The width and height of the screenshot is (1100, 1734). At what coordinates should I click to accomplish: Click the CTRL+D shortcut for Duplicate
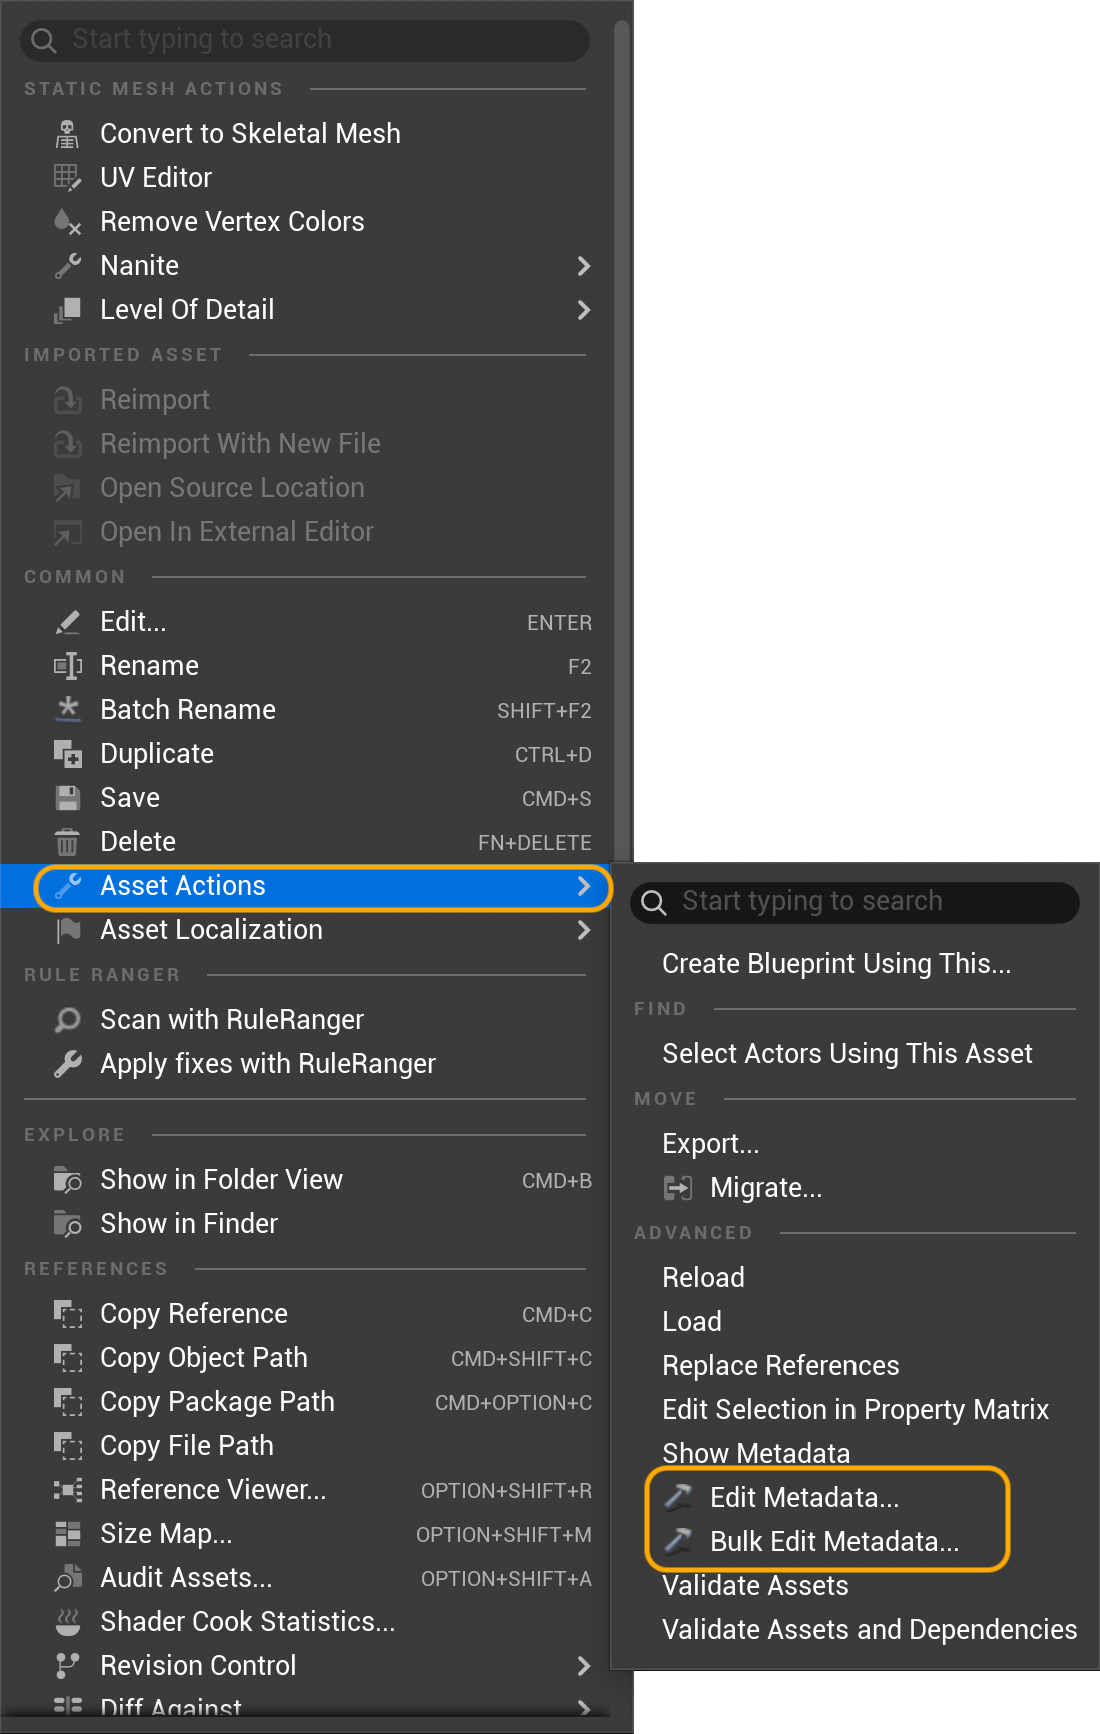(553, 755)
